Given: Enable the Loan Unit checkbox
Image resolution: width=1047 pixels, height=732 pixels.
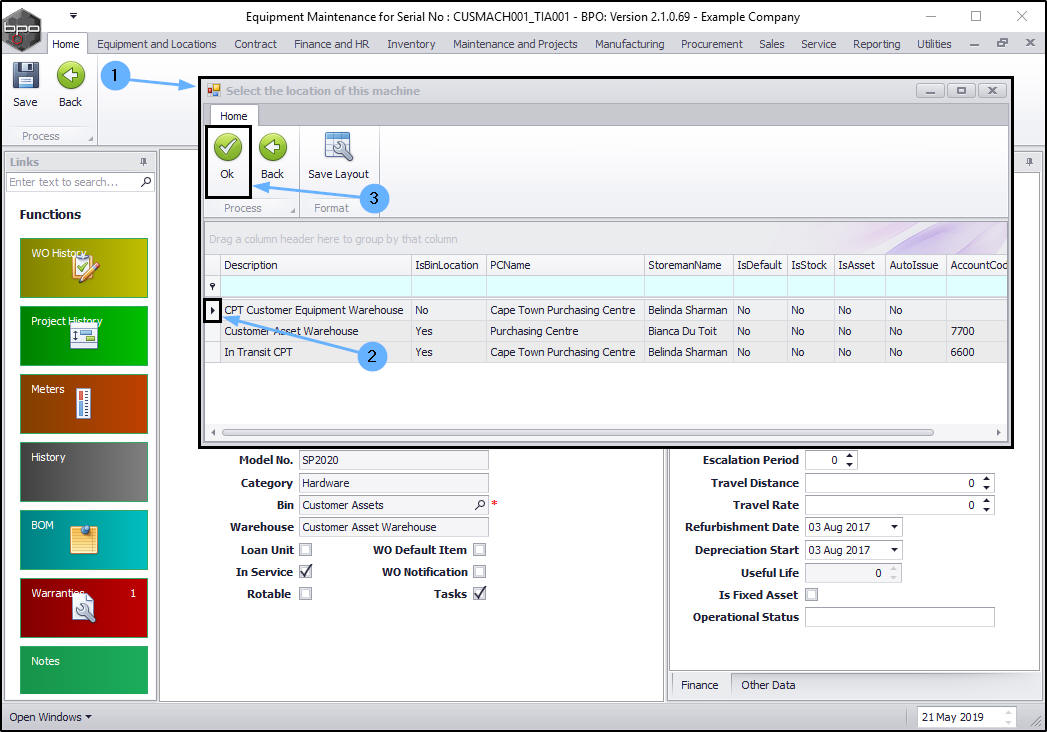Looking at the screenshot, I should (x=306, y=550).
